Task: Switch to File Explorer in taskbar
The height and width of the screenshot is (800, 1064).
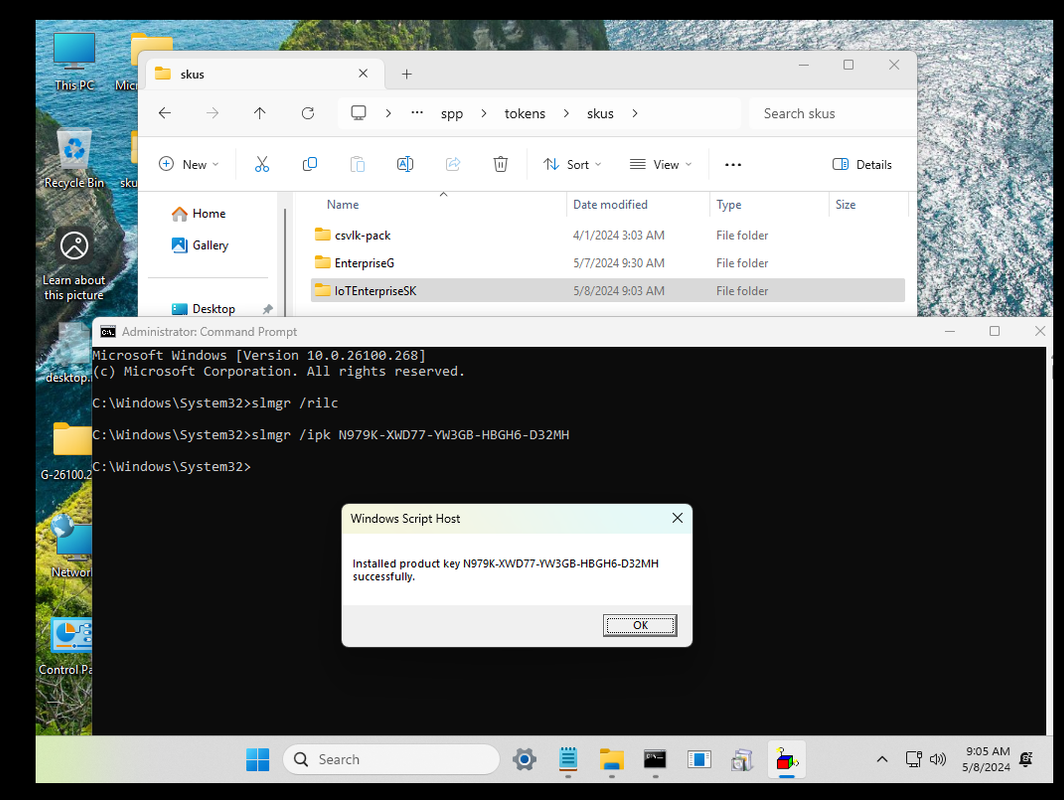Action: (x=611, y=759)
